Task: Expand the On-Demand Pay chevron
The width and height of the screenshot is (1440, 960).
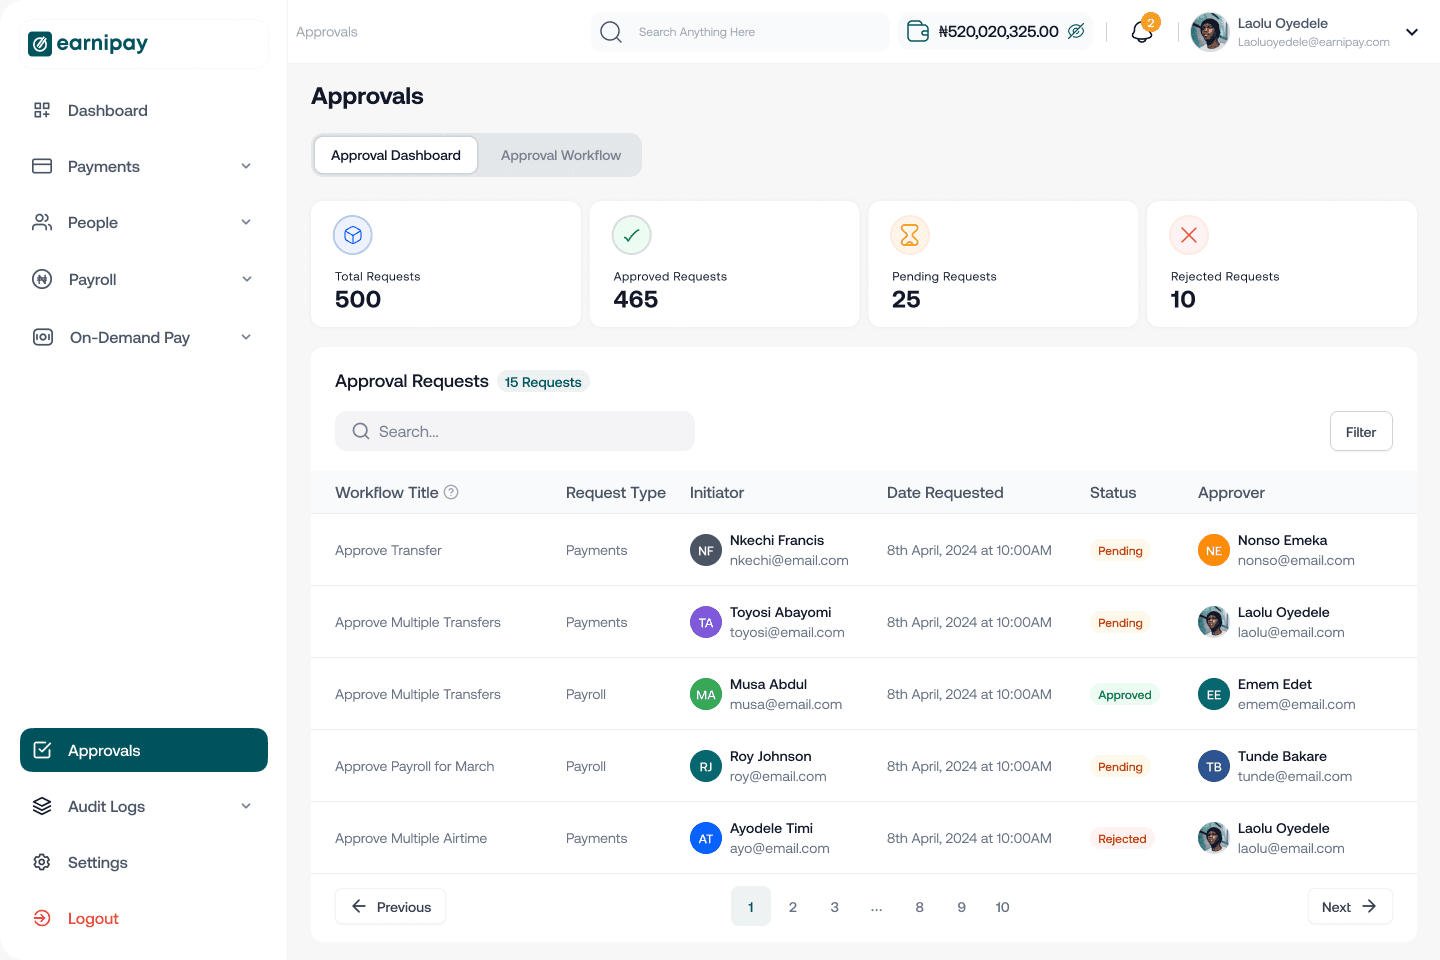Action: [x=246, y=338]
